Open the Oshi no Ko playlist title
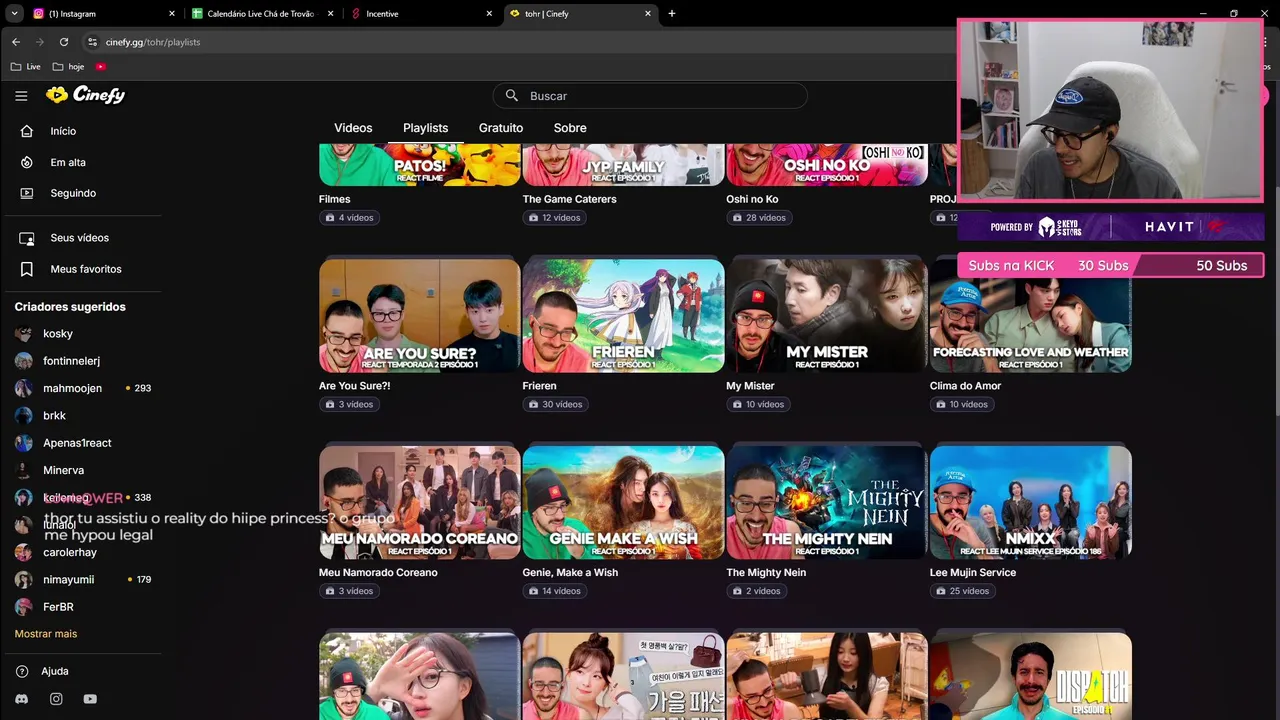The width and height of the screenshot is (1280, 720). point(752,199)
